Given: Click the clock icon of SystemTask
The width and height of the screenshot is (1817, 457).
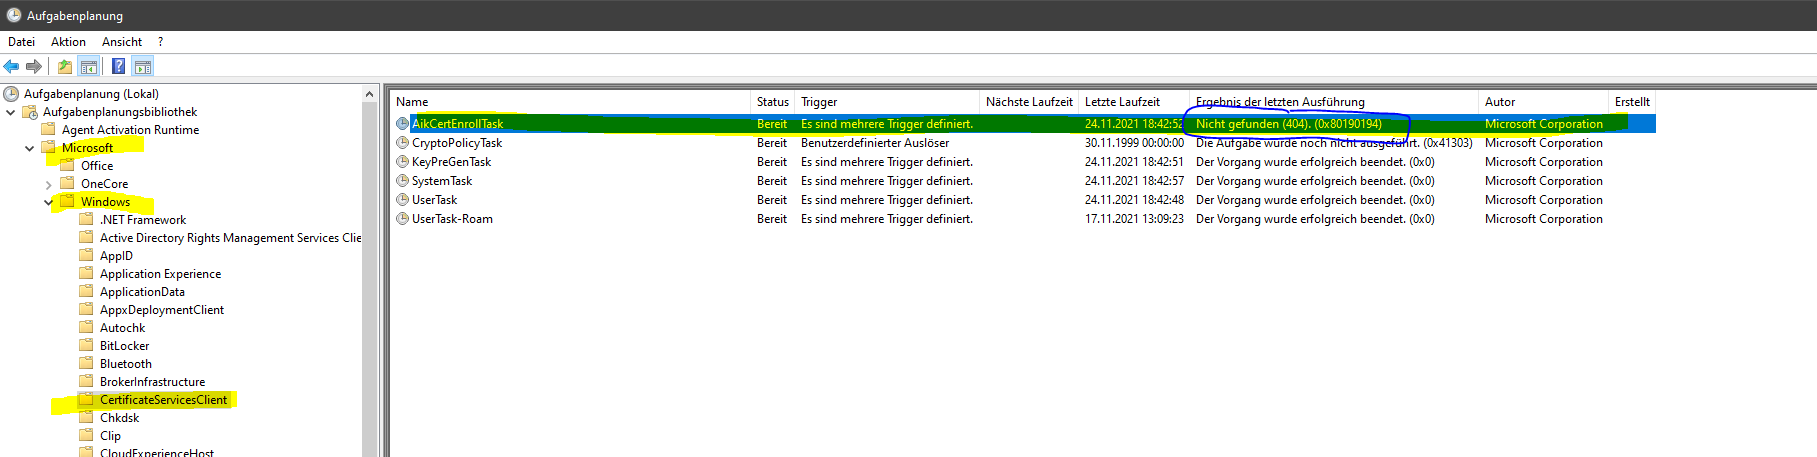Looking at the screenshot, I should tap(403, 181).
